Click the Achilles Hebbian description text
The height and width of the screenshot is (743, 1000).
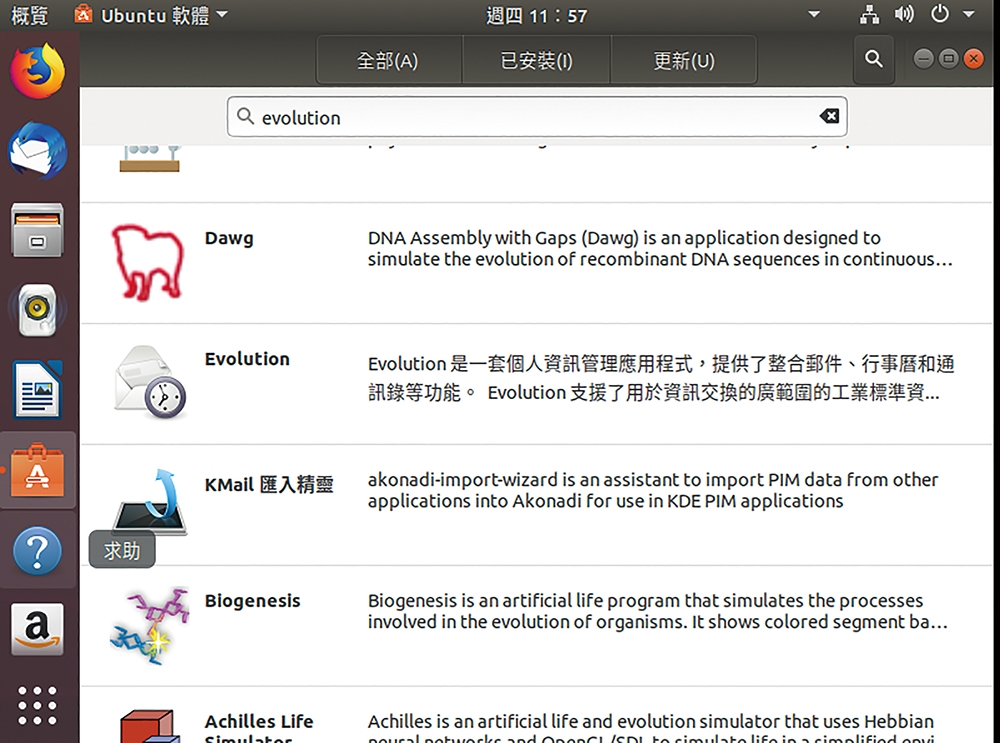pos(651,728)
